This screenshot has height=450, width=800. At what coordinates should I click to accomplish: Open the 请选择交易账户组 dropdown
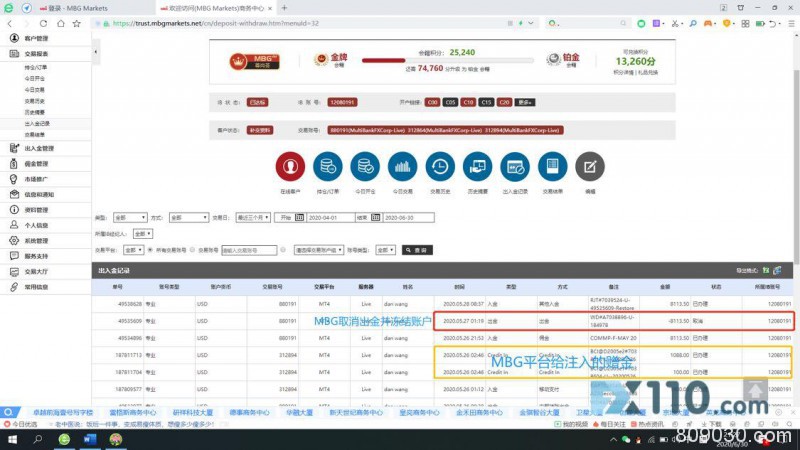[318, 250]
